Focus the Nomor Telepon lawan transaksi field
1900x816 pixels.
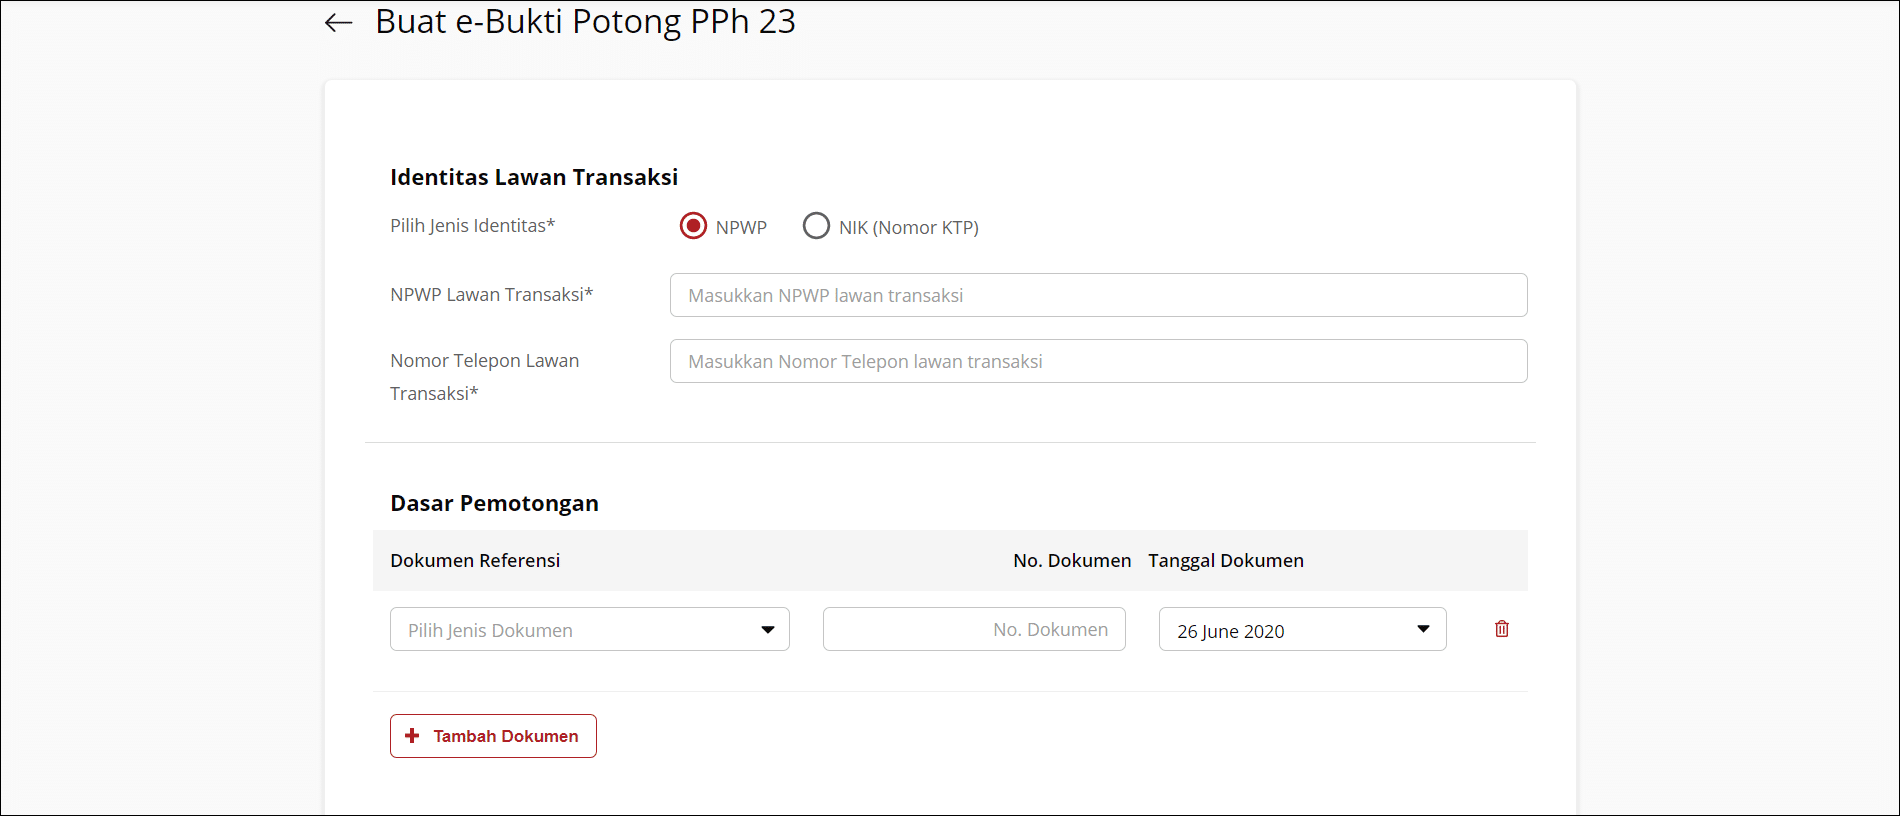click(1098, 361)
